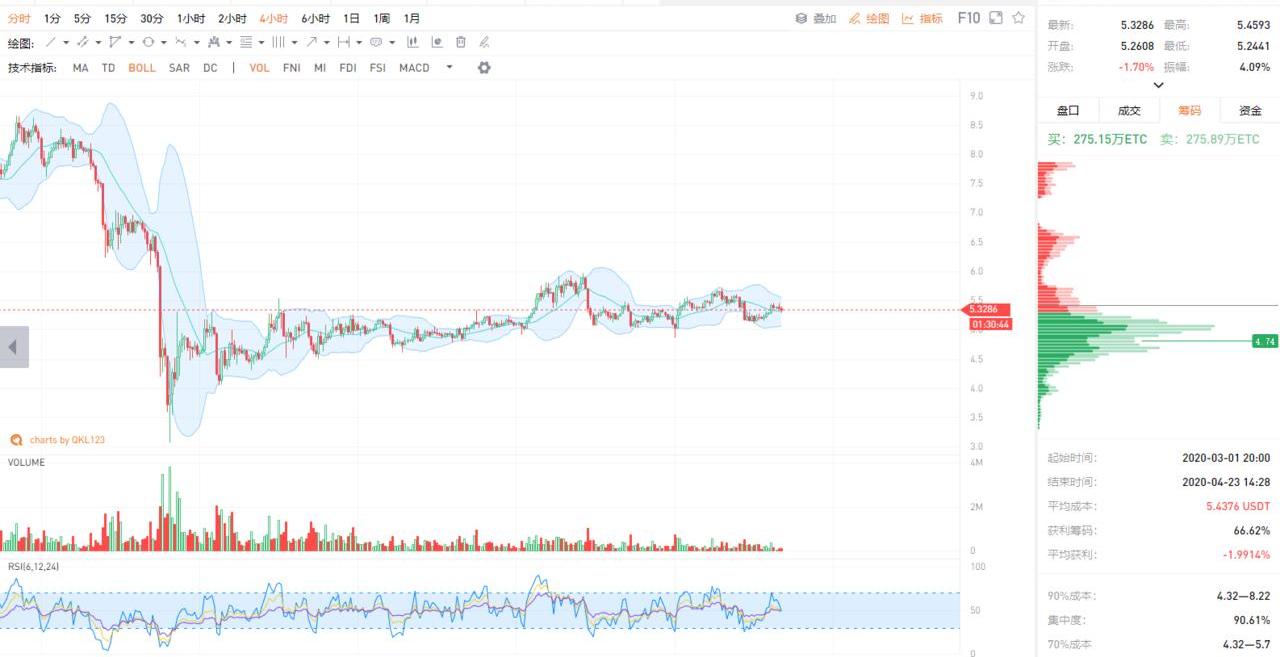This screenshot has height=657, width=1280.
Task: Switch to the 资金 tab
Action: coord(1249,111)
